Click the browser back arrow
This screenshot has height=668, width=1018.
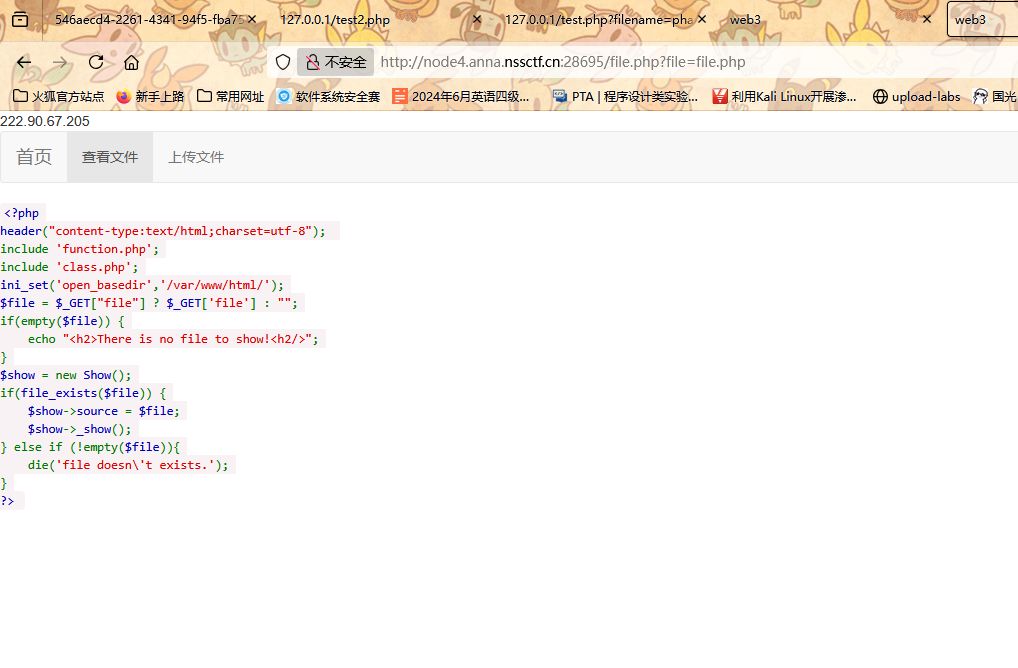24,62
